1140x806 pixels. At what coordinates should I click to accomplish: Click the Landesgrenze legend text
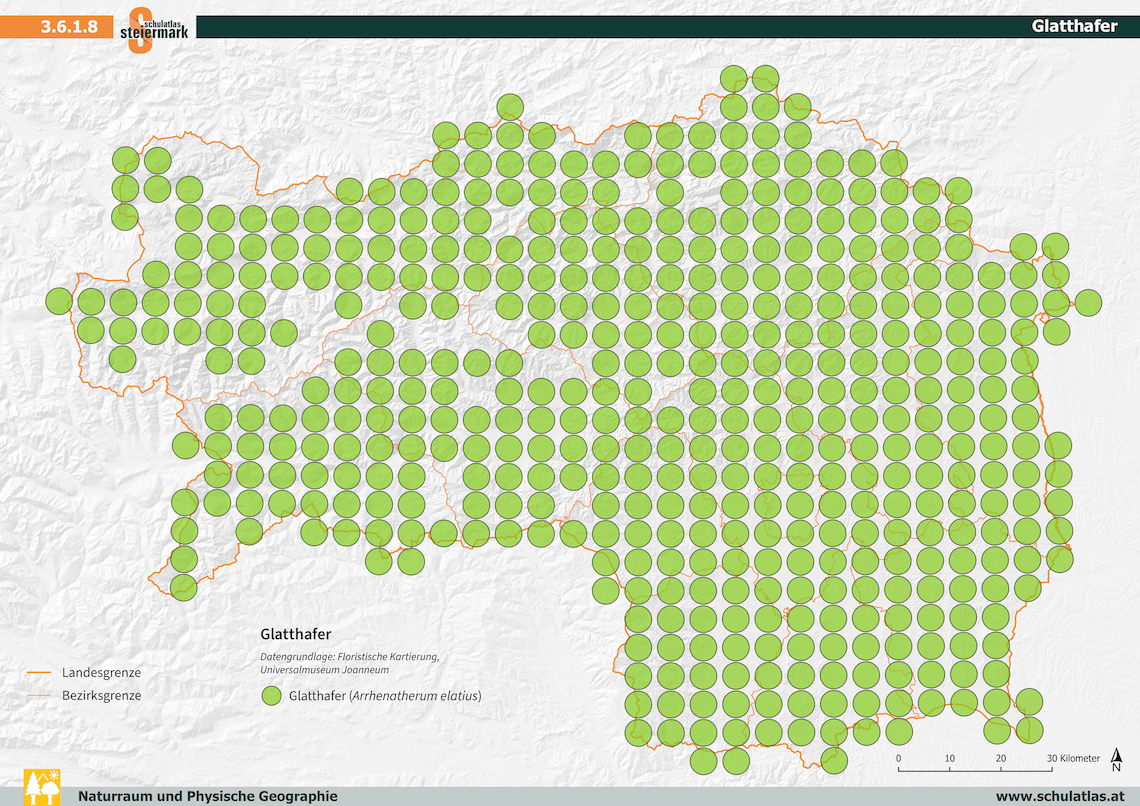click(x=101, y=673)
